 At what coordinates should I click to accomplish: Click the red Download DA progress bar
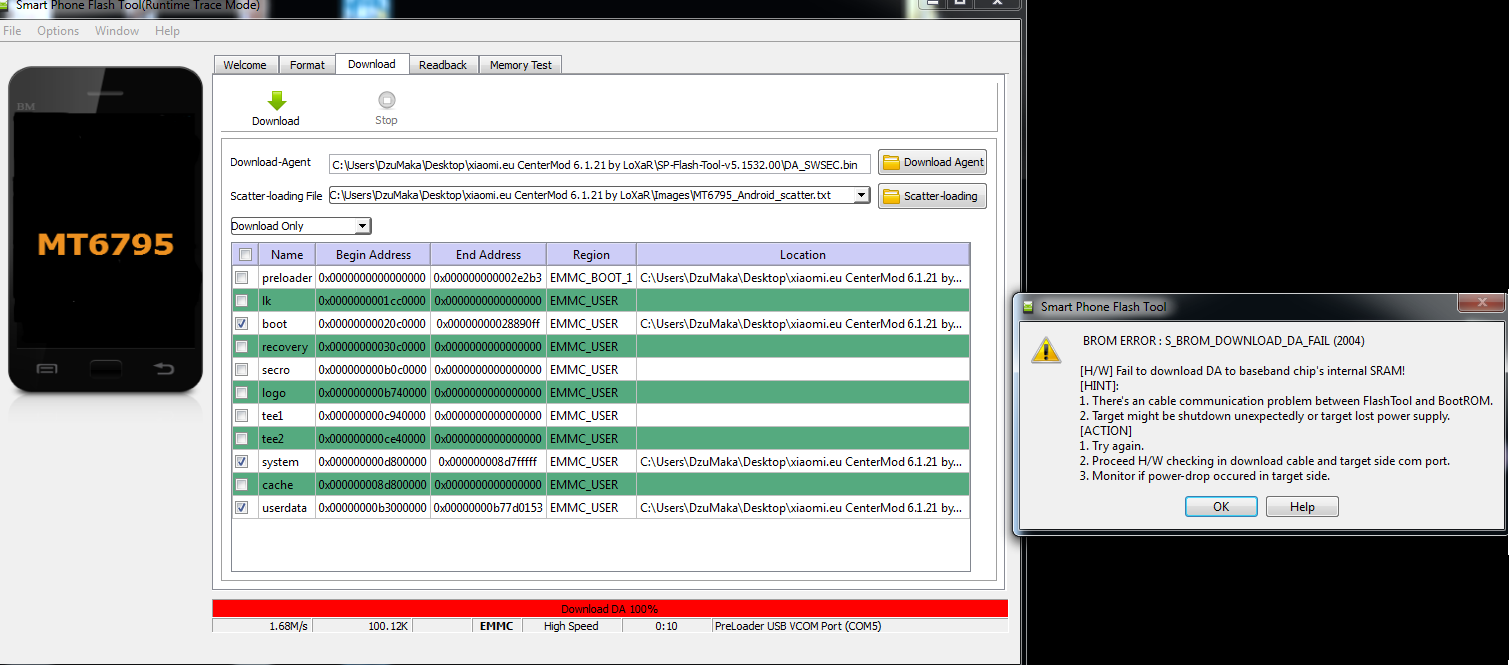point(609,609)
